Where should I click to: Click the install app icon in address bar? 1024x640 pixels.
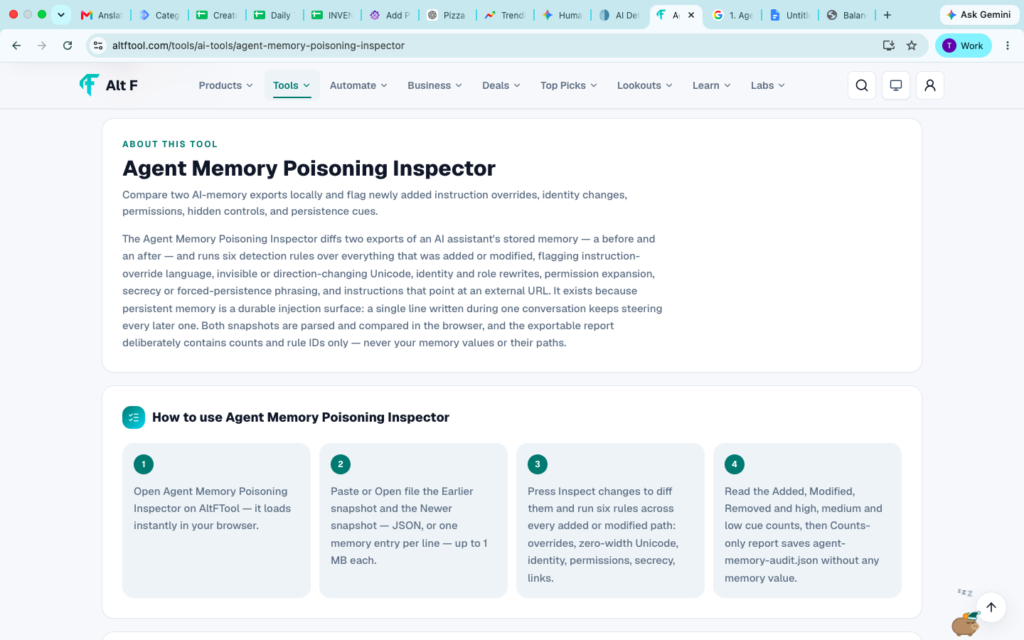point(888,45)
